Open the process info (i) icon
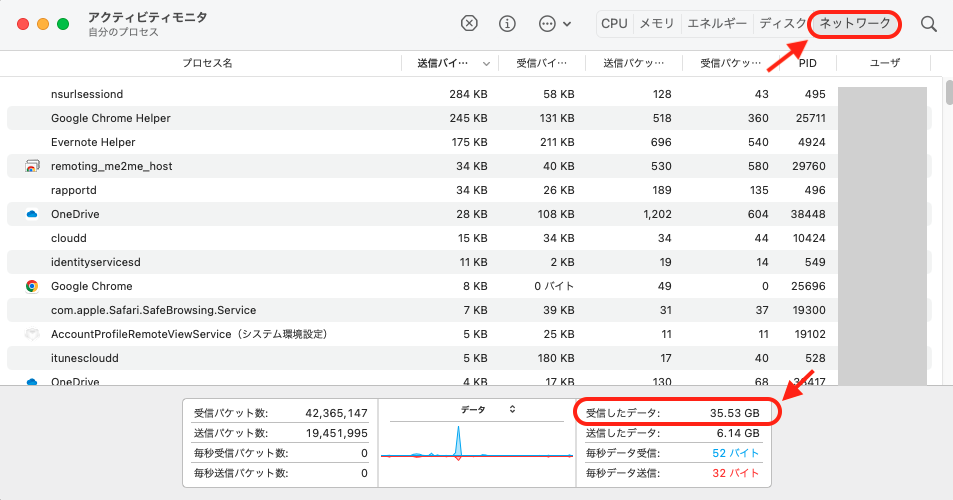Screen dimensions: 953x500 507,24
